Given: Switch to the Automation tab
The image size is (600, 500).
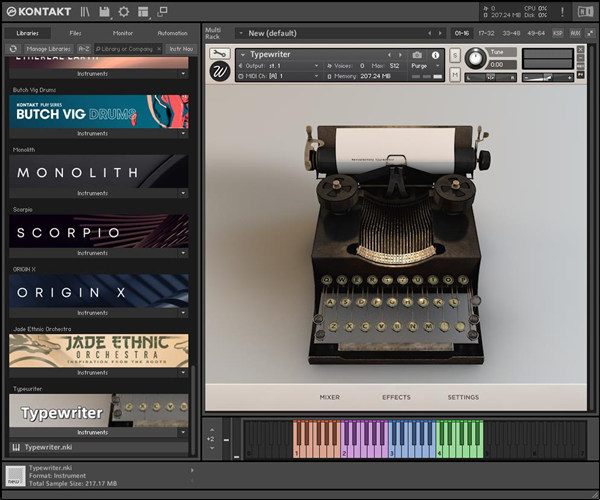Looking at the screenshot, I should point(172,33).
